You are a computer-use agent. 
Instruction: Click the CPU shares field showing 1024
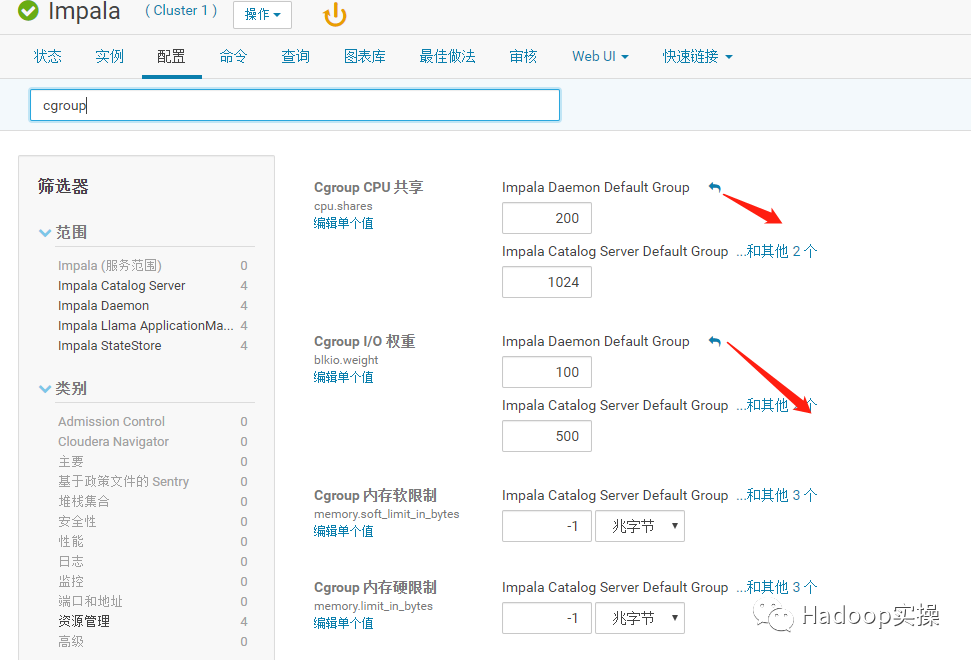[x=547, y=282]
